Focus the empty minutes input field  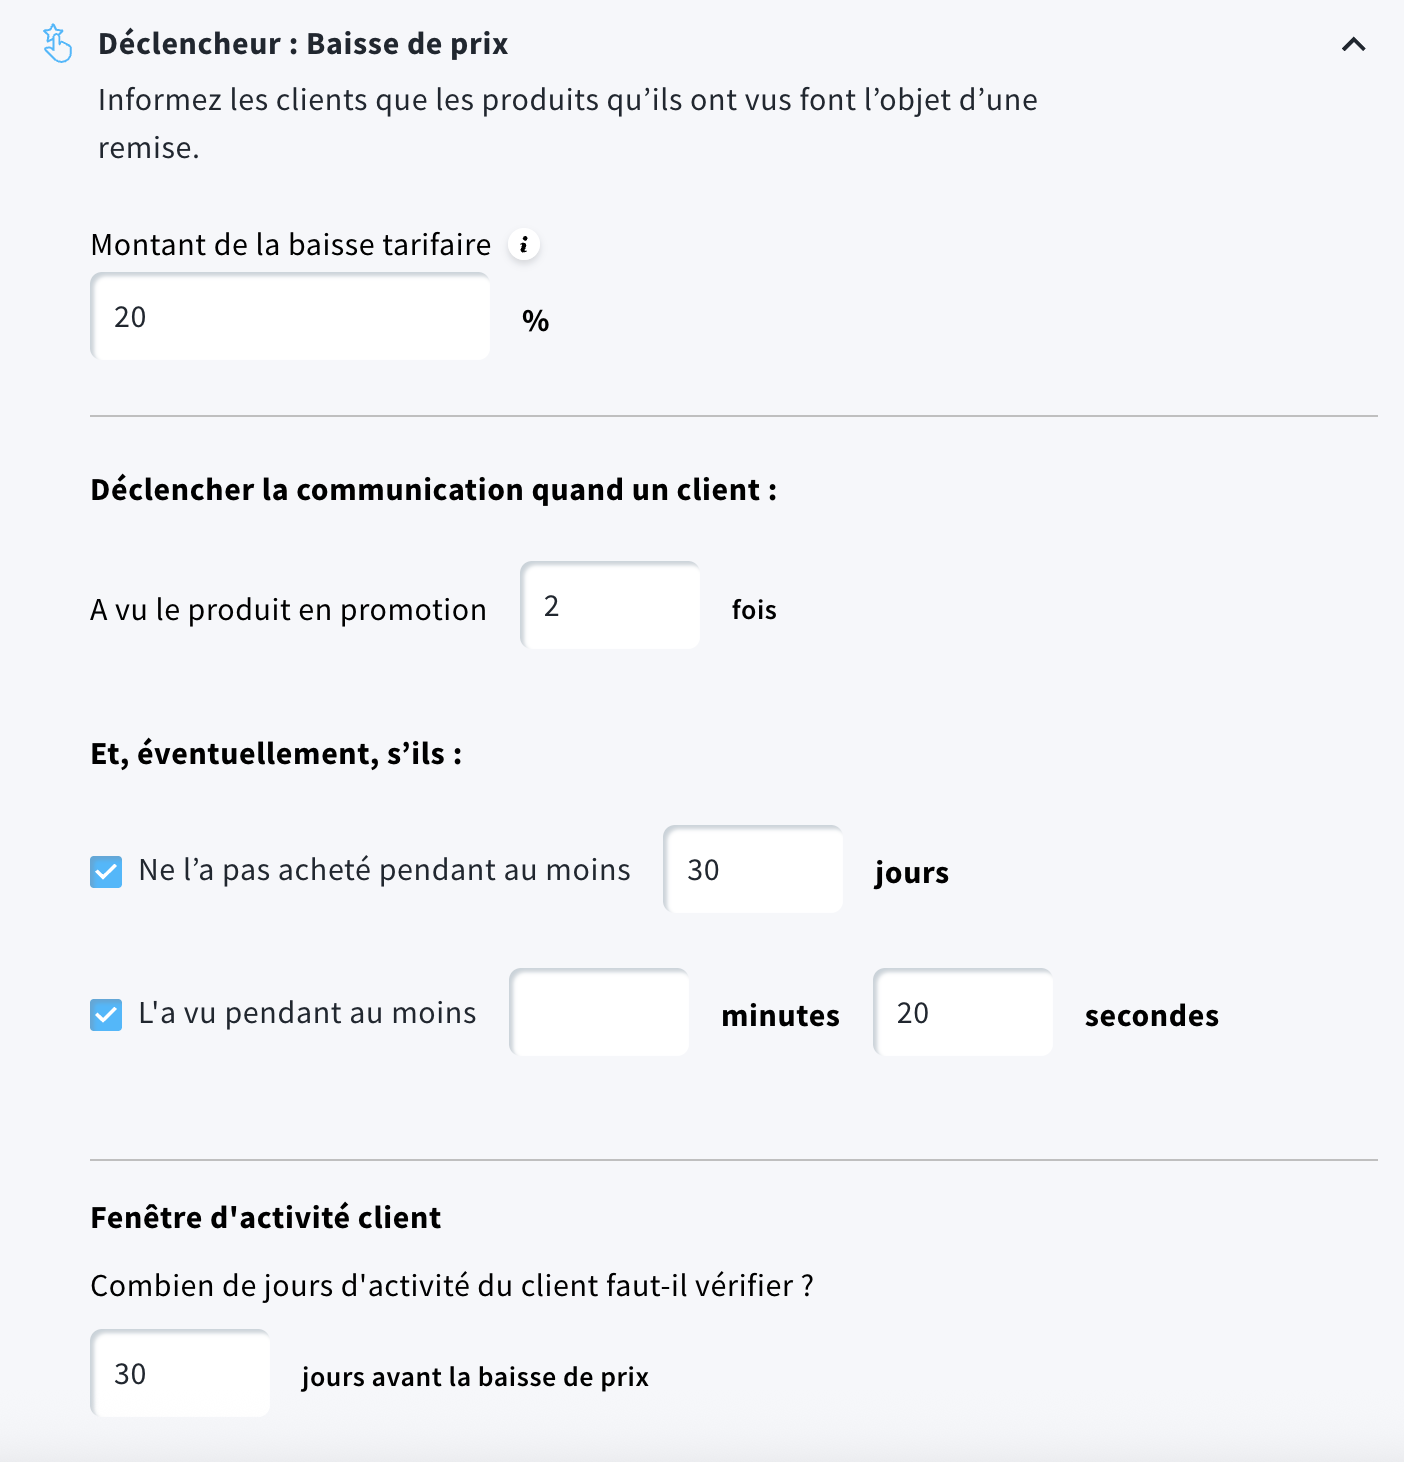pos(598,1012)
